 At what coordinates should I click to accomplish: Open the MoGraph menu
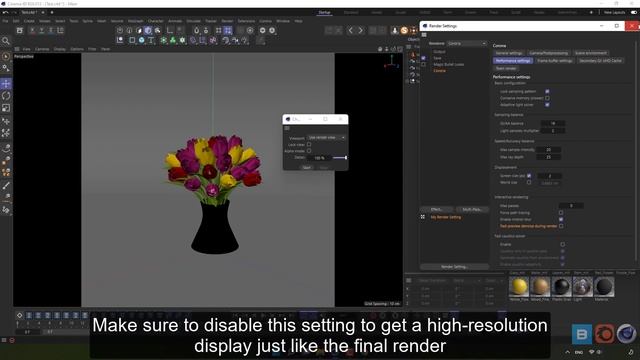136,21
